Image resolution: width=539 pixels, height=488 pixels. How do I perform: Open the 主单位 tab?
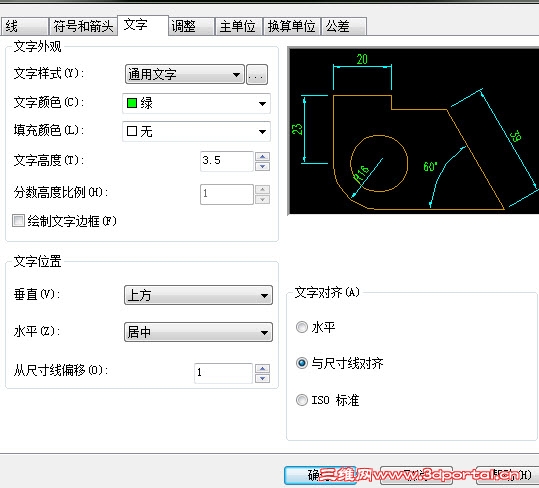pos(239,26)
